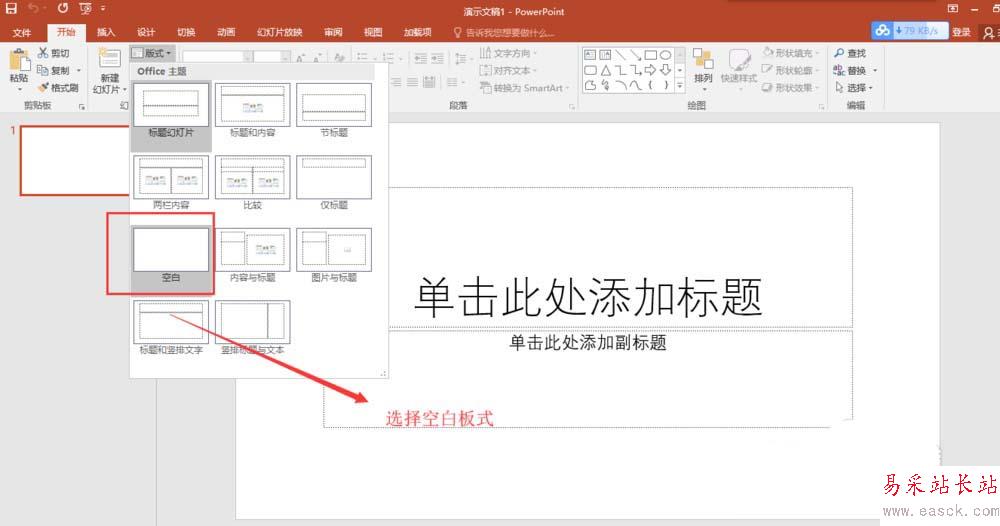
Task: Select the Down Arrow shape in gallery
Action: [x=665, y=70]
